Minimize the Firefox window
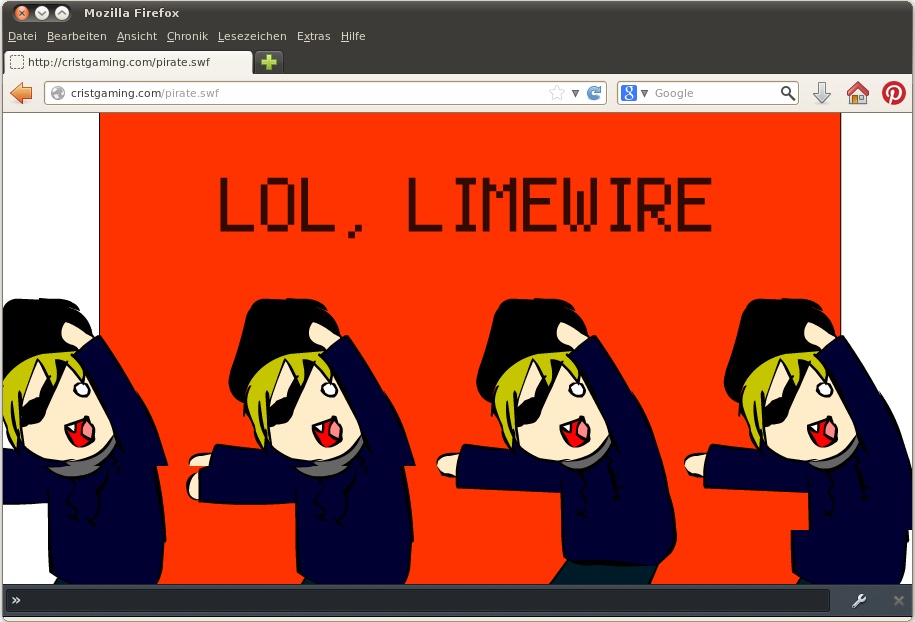Image resolution: width=915 pixels, height=622 pixels. coord(41,12)
